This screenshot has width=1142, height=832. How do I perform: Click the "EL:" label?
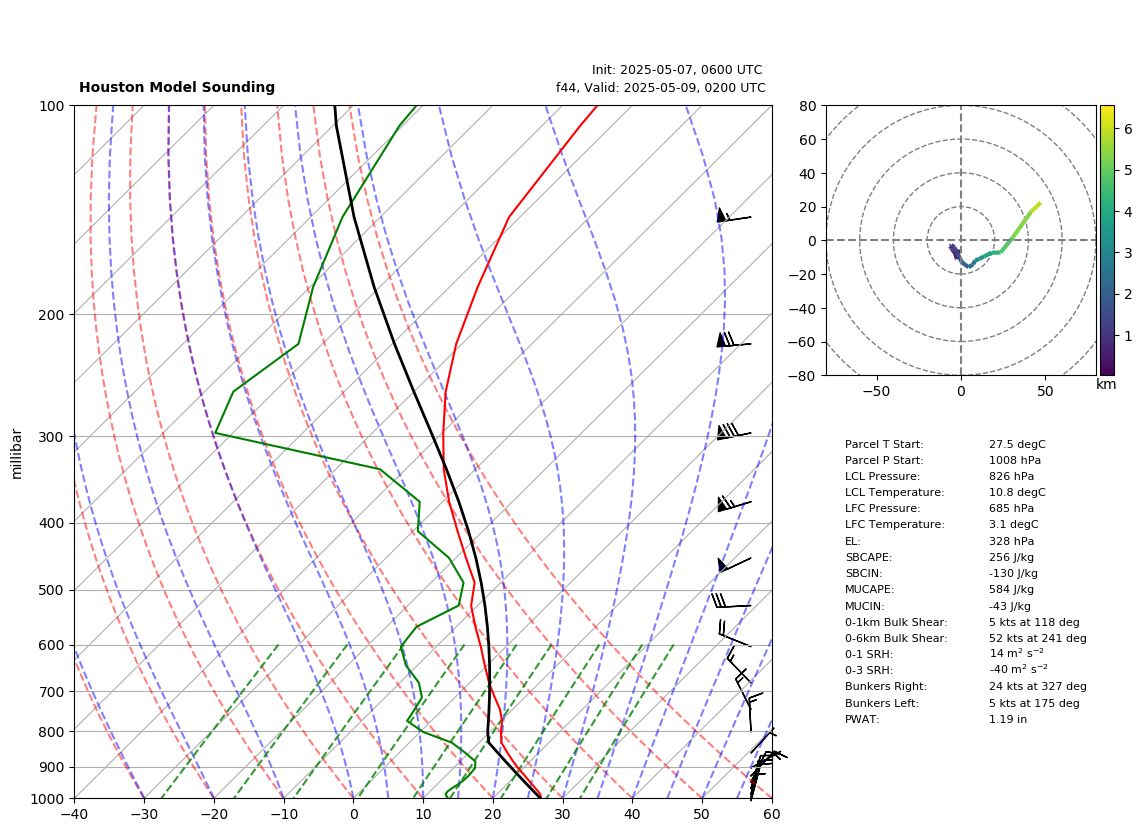[853, 541]
